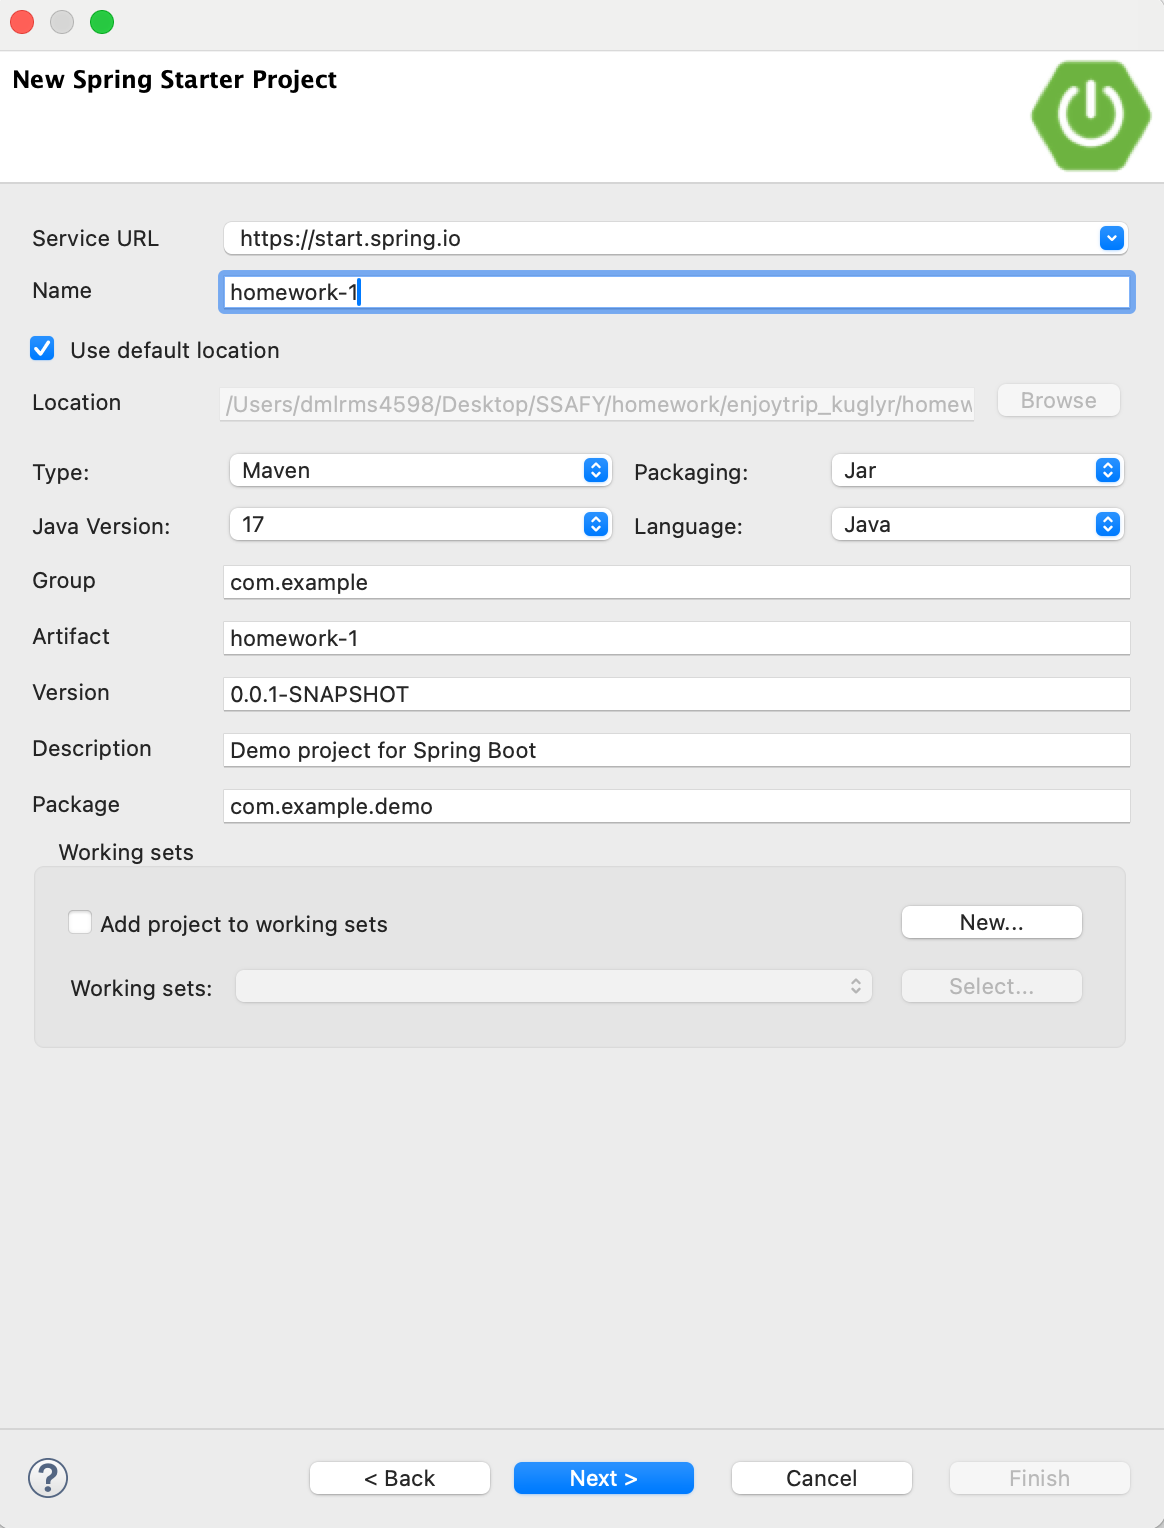1164x1528 pixels.
Task: Click the Group field com.example
Action: point(676,582)
